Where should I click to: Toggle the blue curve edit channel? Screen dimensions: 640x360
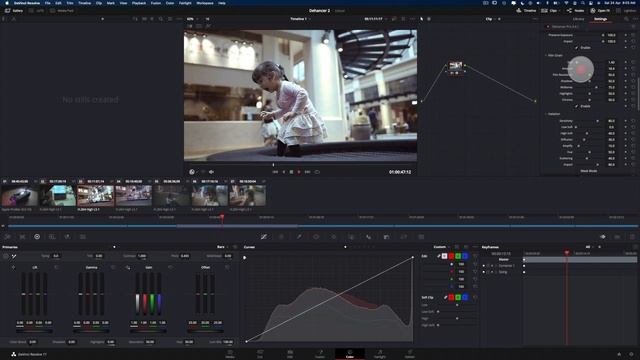(x=465, y=256)
